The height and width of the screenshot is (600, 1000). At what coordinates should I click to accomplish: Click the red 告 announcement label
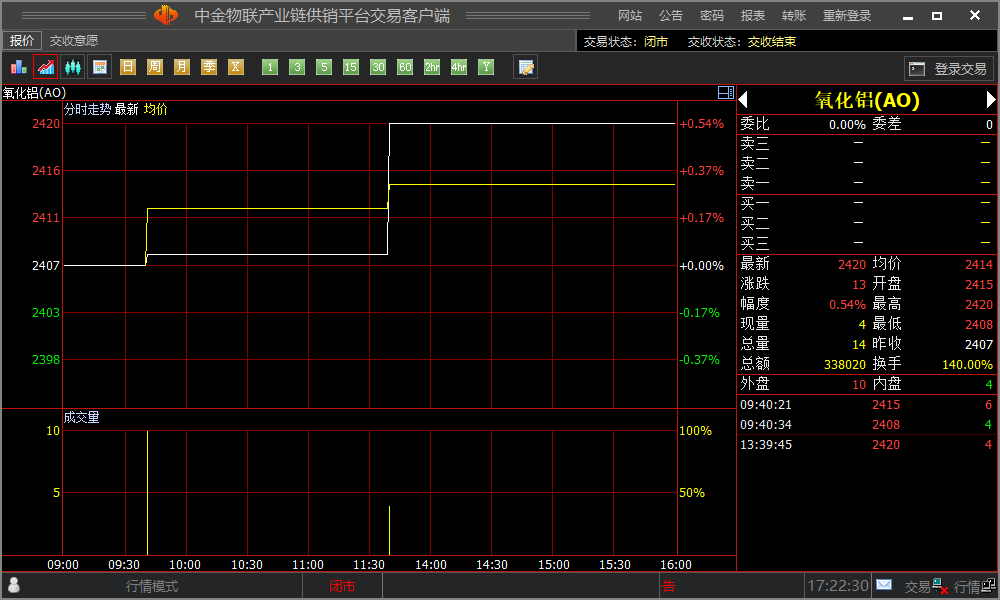[x=668, y=586]
